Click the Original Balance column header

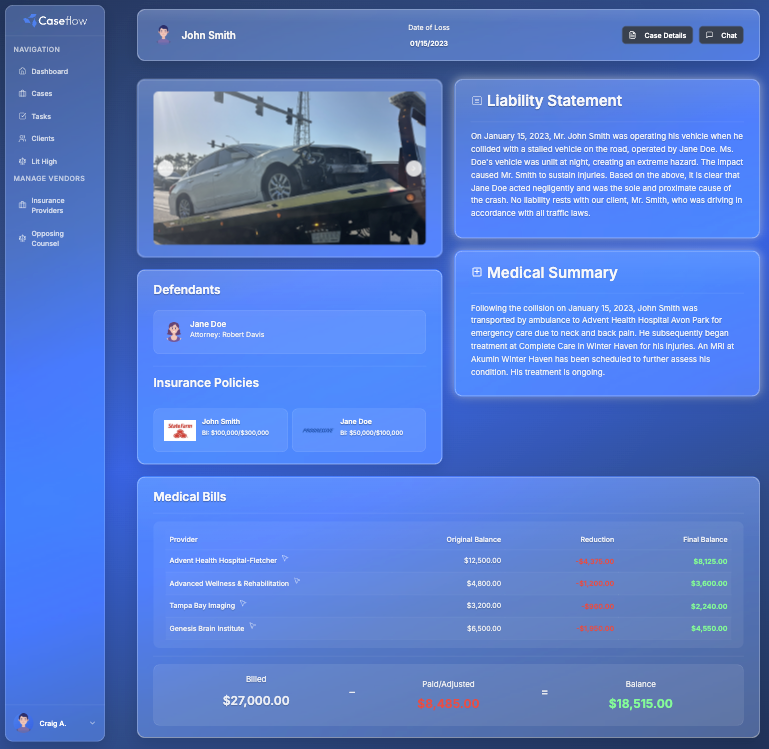(x=473, y=540)
